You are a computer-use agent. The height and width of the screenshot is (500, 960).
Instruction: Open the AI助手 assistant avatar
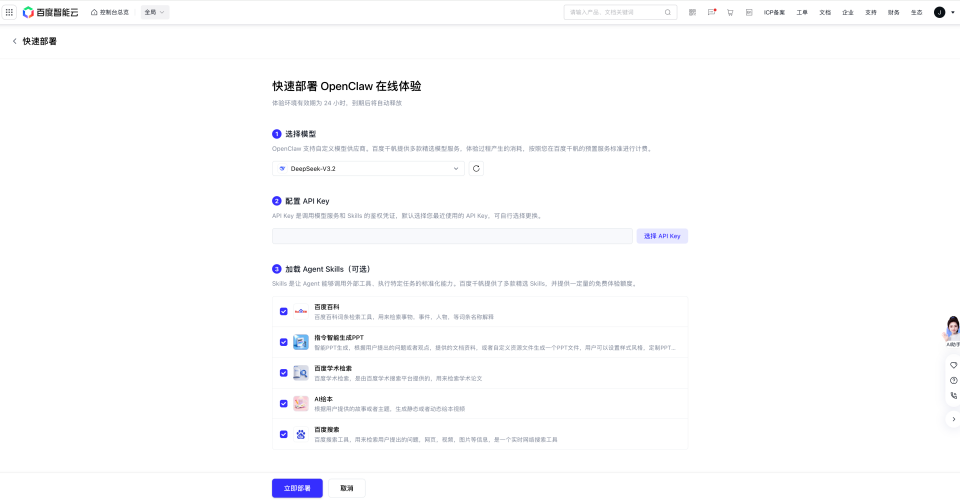[x=952, y=329]
